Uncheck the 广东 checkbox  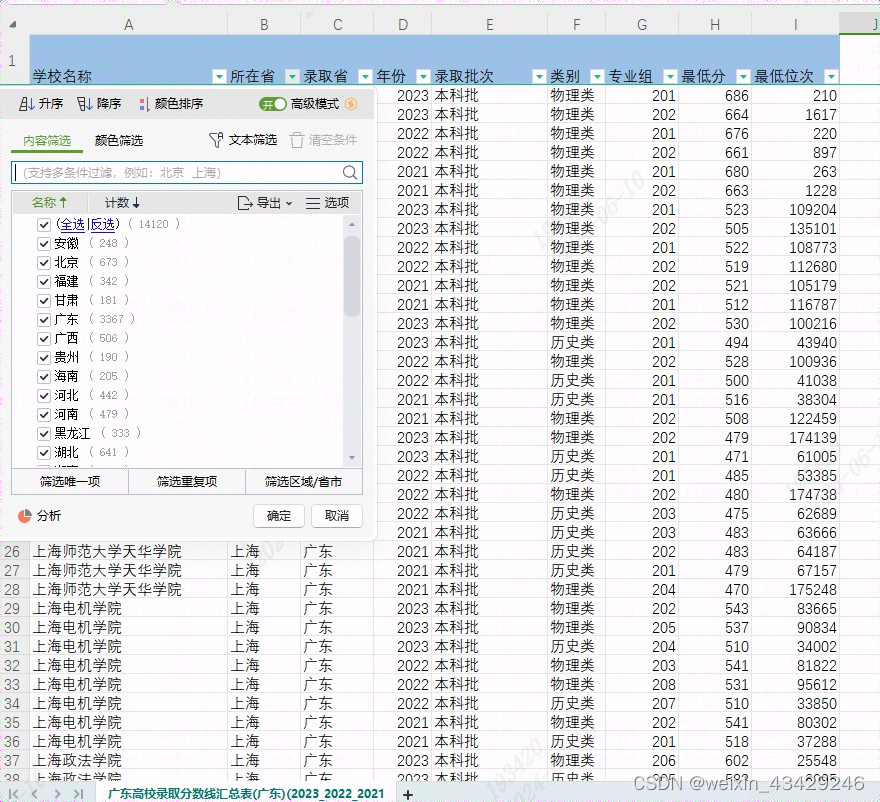click(44, 320)
